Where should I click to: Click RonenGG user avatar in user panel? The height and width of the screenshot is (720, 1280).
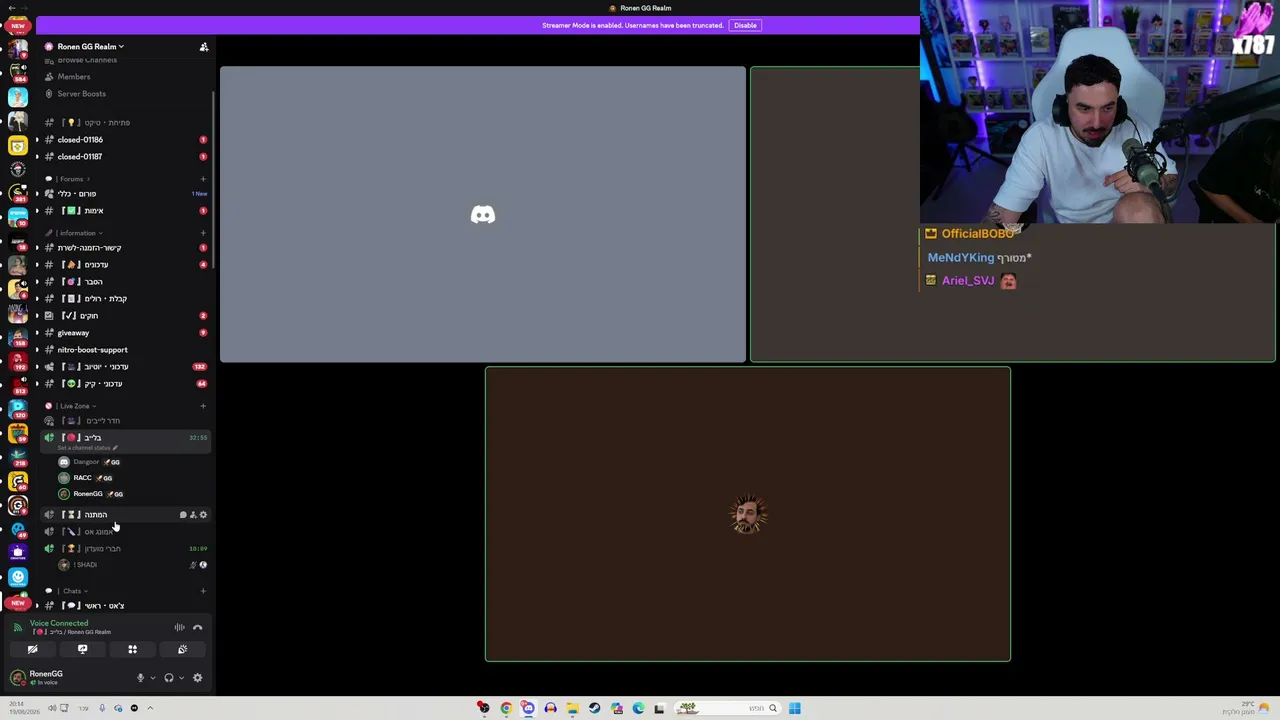coord(18,678)
